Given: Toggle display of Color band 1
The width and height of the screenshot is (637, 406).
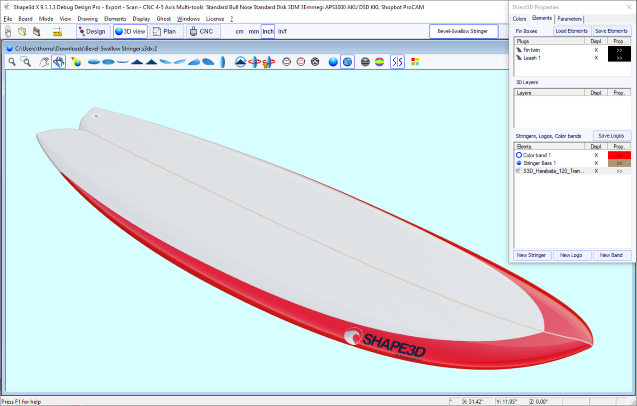Looking at the screenshot, I should coord(595,155).
